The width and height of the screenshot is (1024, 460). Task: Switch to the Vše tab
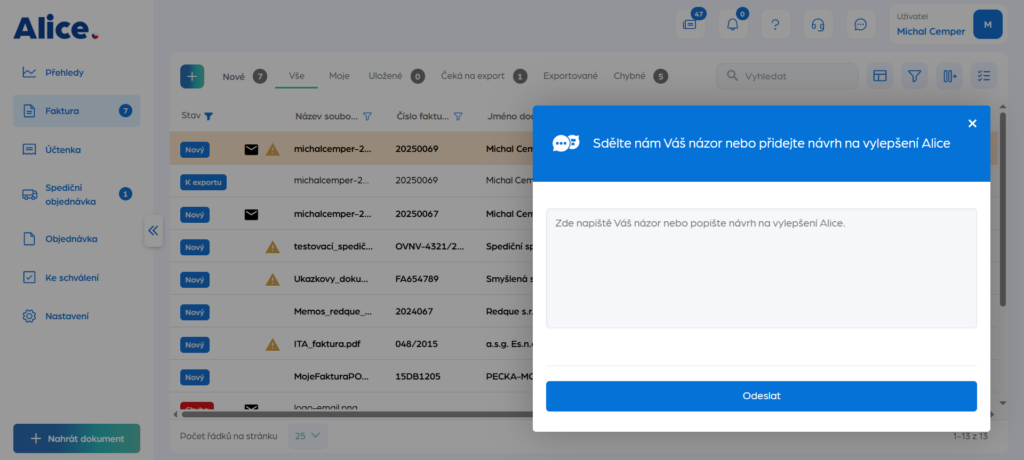296,76
